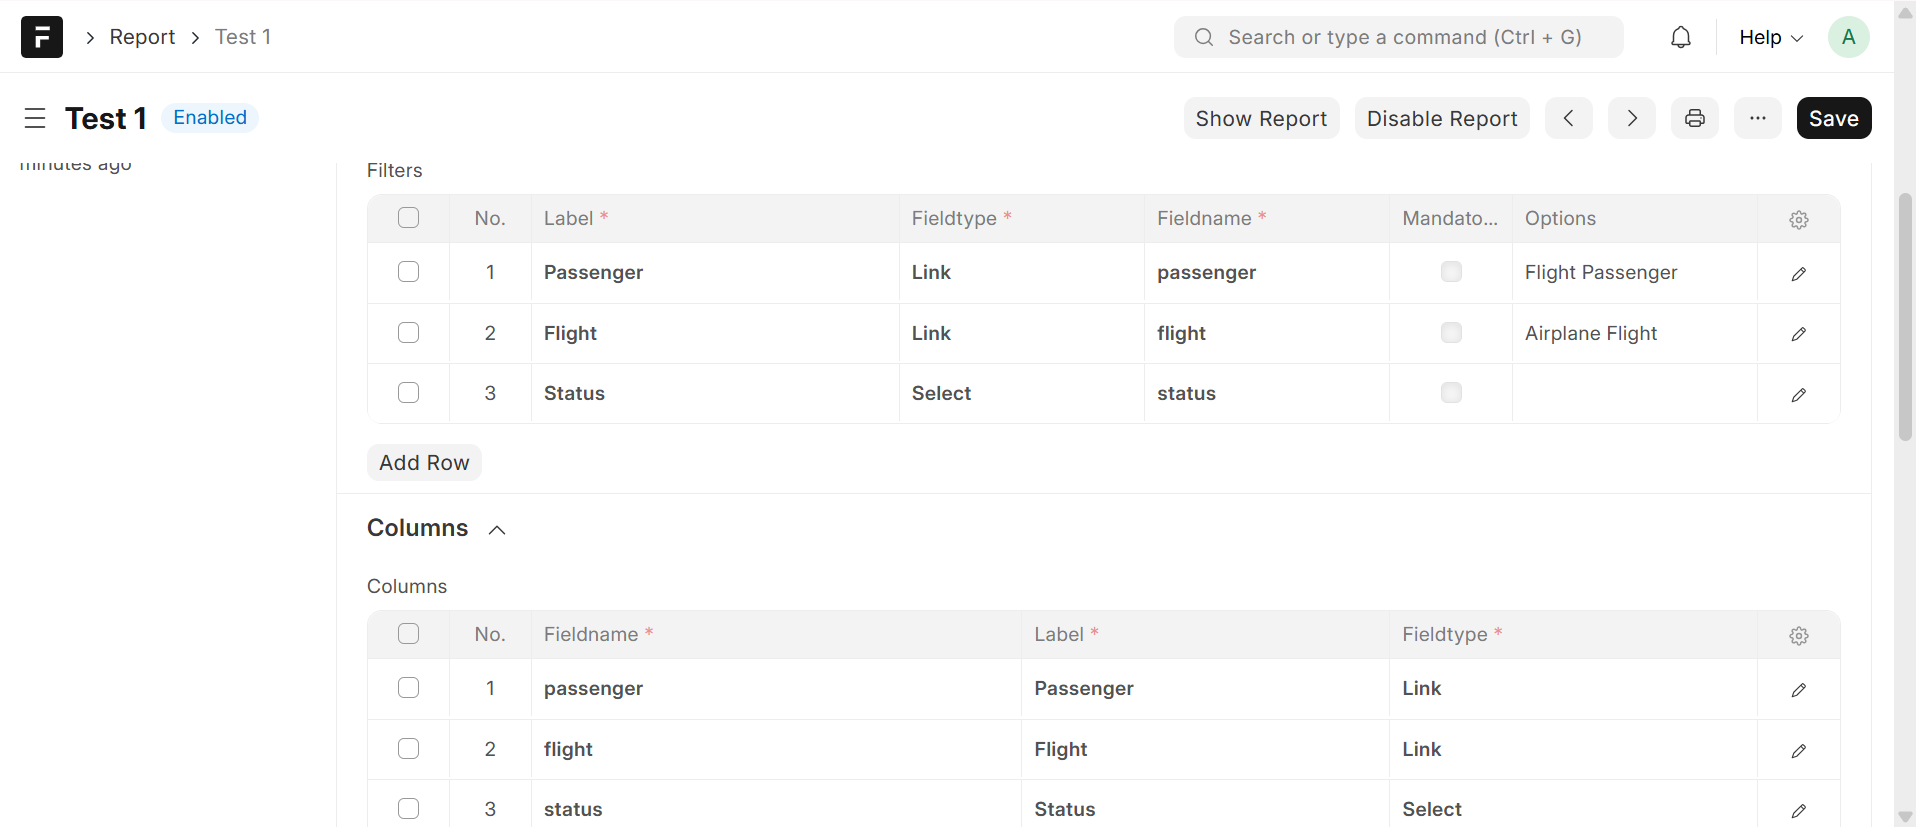Image resolution: width=1916 pixels, height=827 pixels.
Task: Go to the previous document arrow
Action: point(1568,118)
